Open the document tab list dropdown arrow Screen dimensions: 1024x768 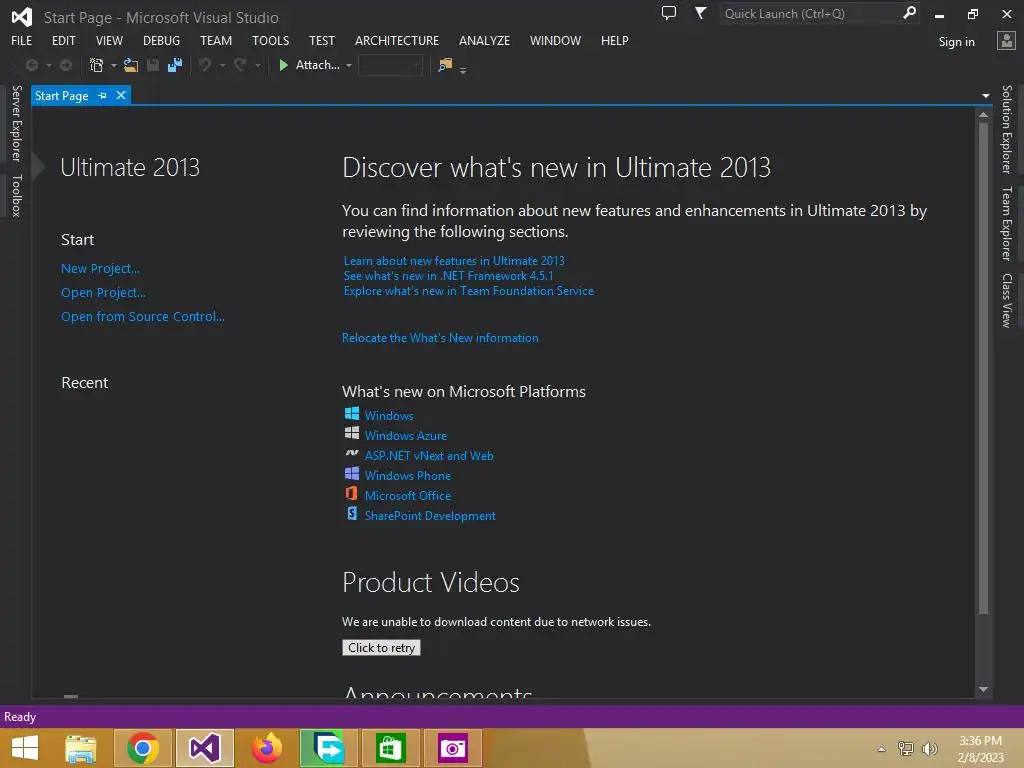point(985,96)
